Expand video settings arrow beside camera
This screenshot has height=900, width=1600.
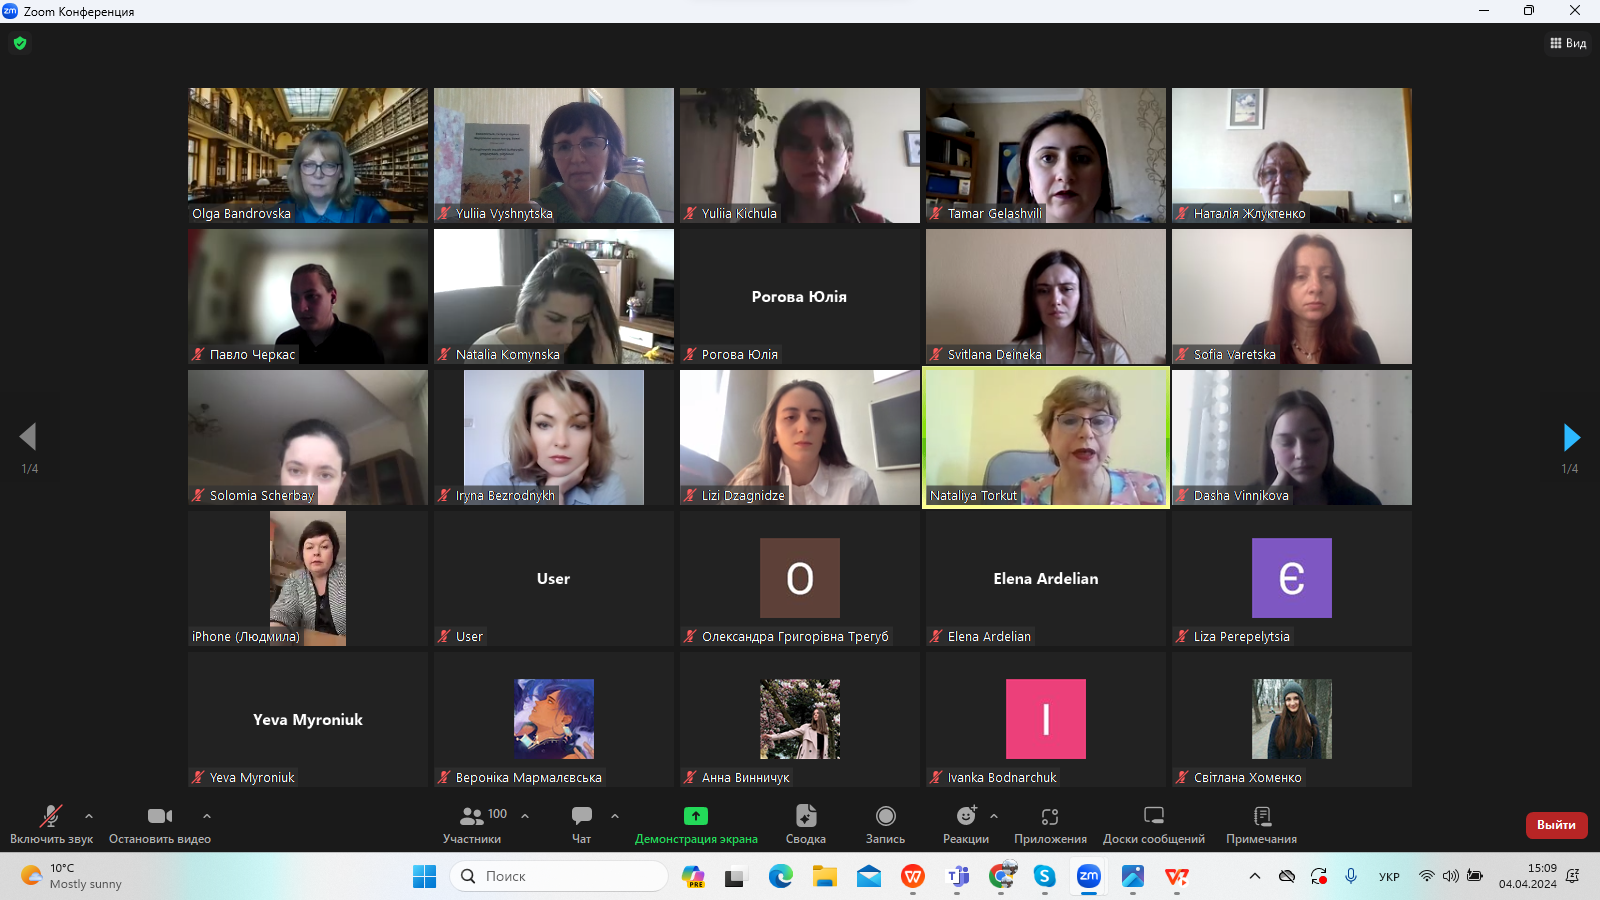[207, 816]
